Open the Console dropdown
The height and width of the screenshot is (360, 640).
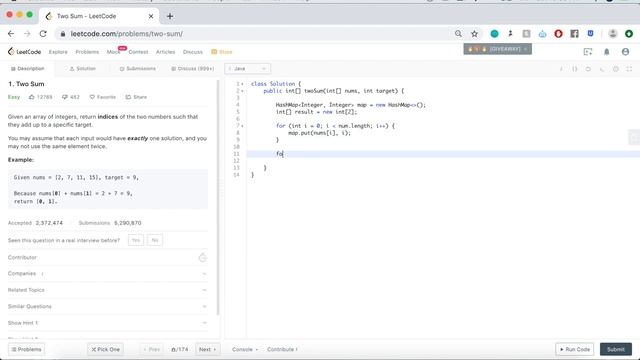point(244,349)
